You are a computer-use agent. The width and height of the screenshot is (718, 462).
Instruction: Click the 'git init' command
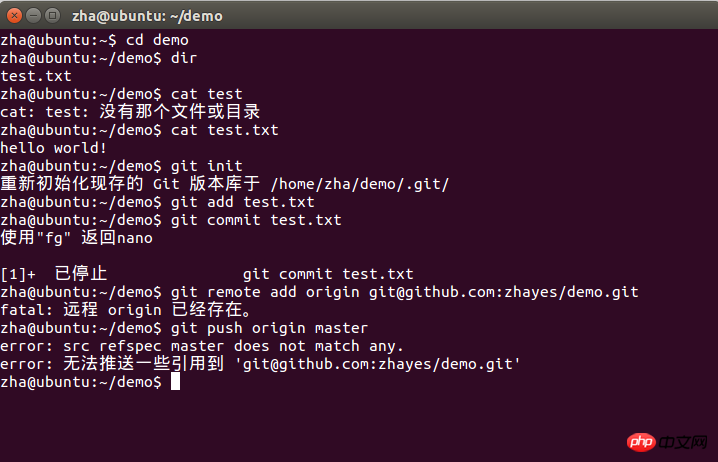tap(207, 166)
